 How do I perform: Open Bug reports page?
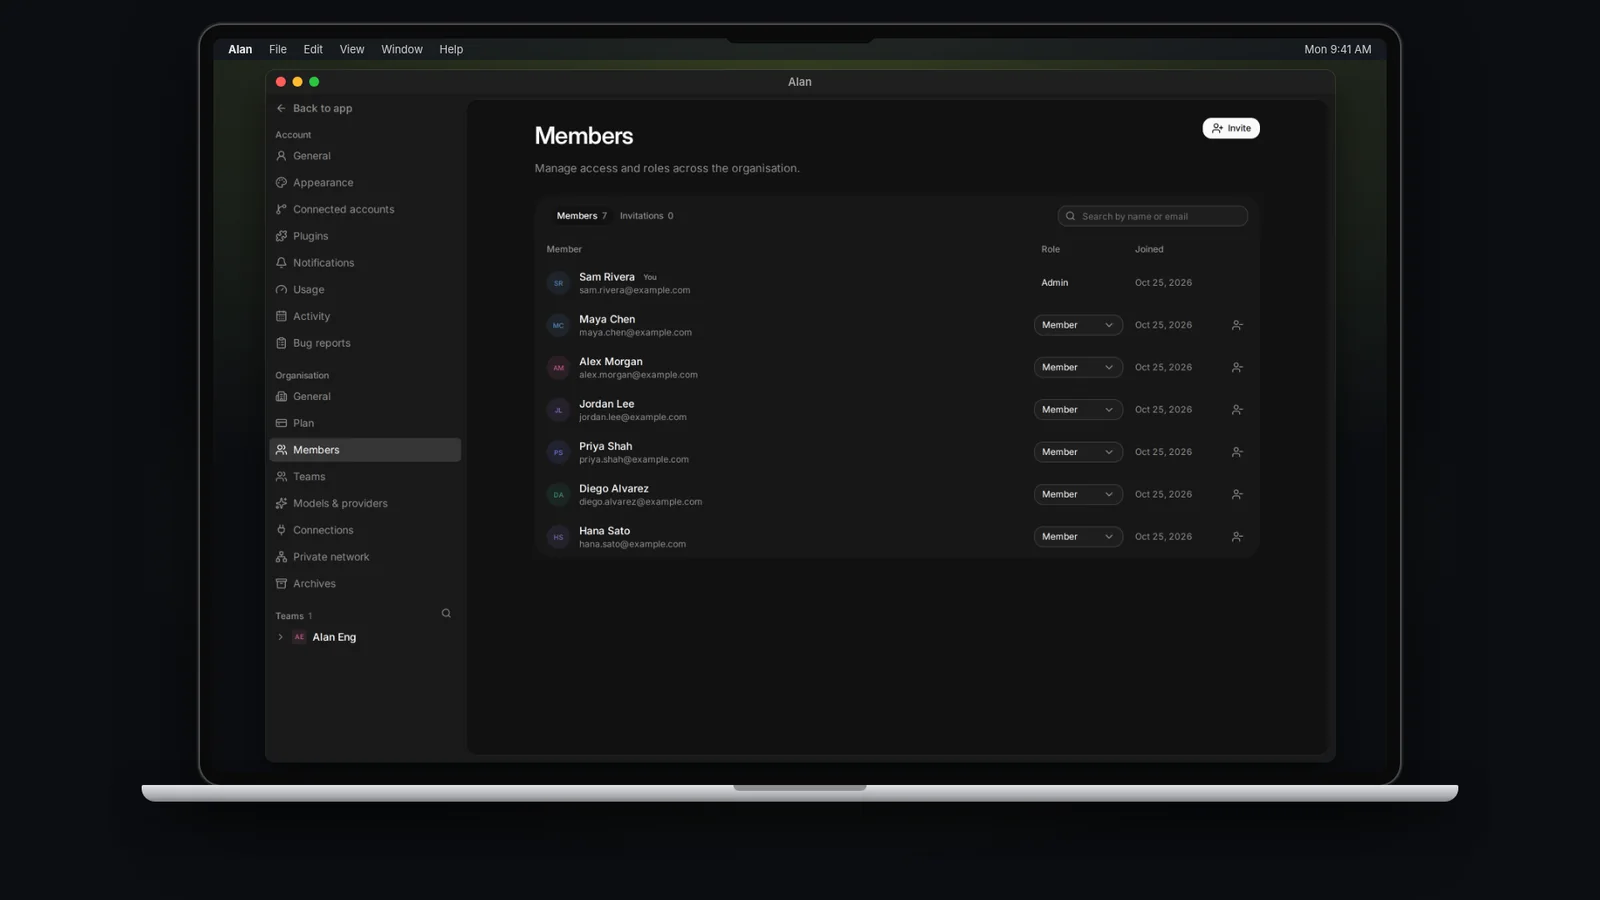[365, 343]
